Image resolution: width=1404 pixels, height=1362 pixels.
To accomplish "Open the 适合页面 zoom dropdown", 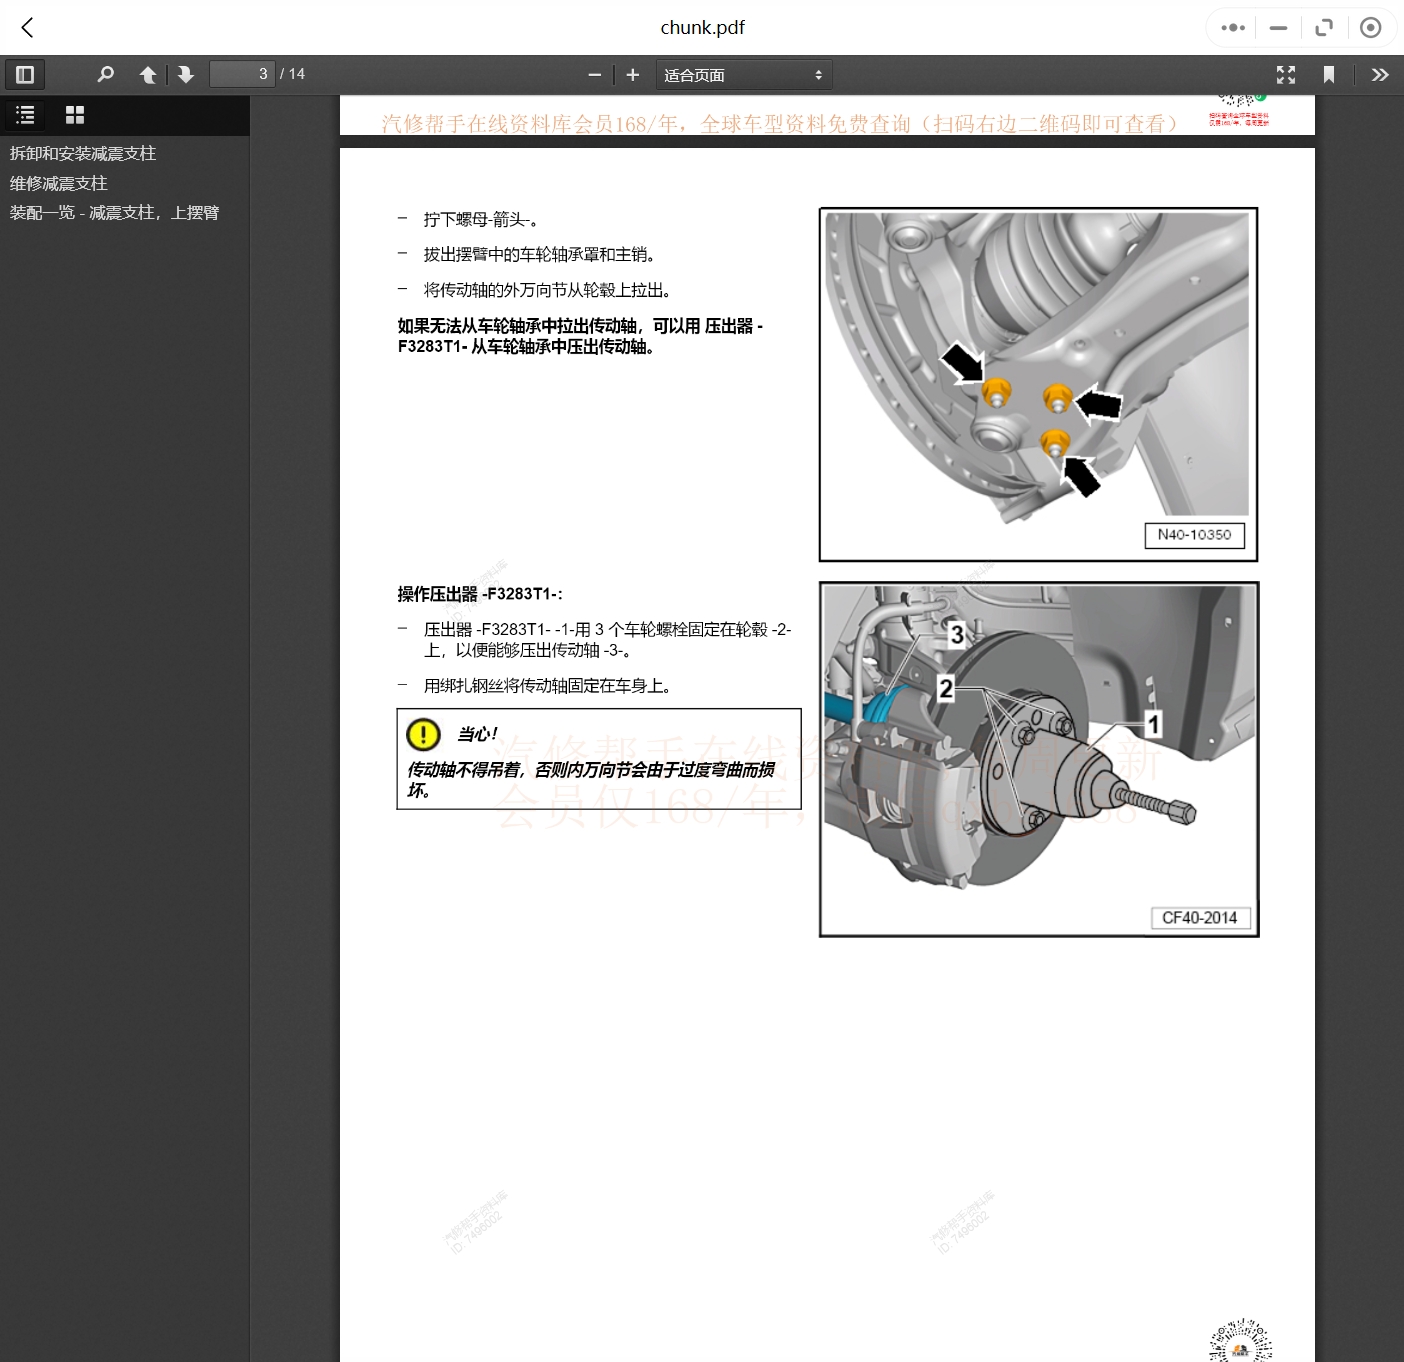I will [x=743, y=75].
